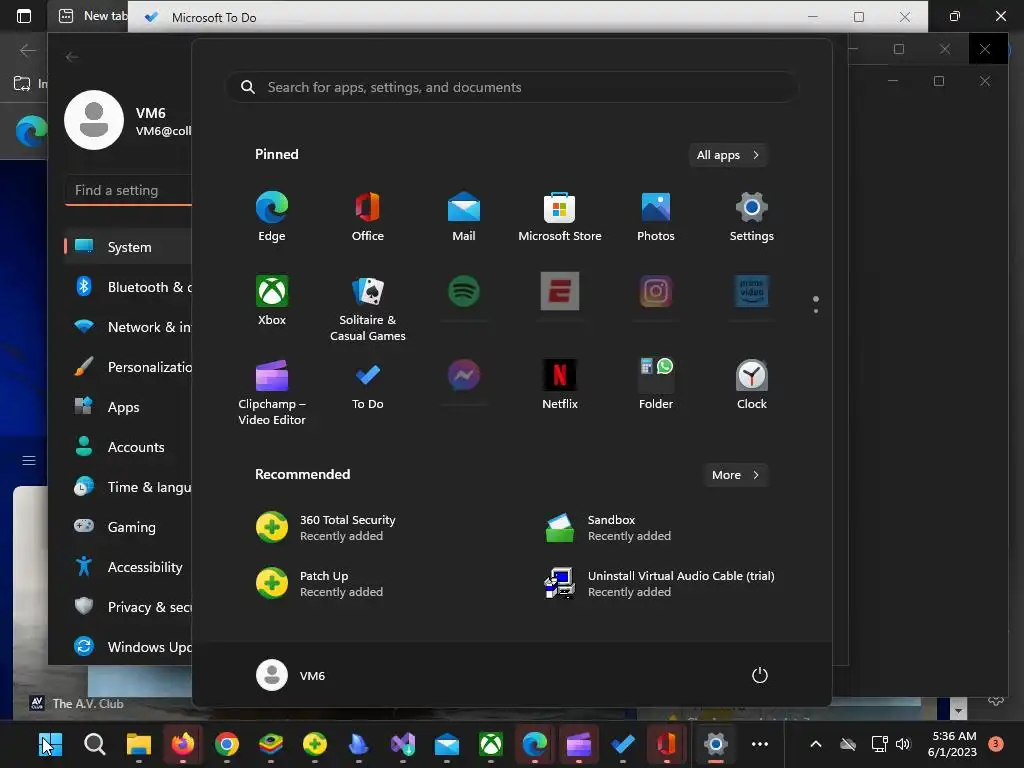Open Gaming in the Settings sidebar
1024x768 pixels.
pyautogui.click(x=128, y=527)
